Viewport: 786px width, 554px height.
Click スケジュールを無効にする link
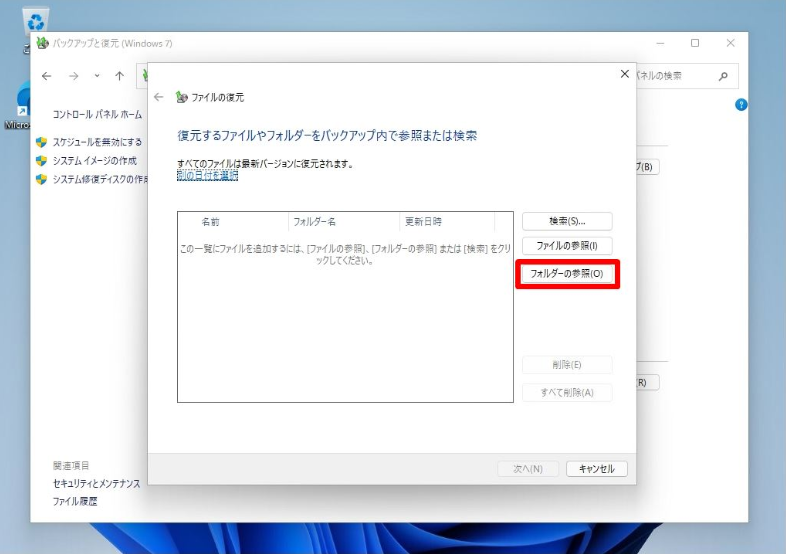[x=98, y=142]
